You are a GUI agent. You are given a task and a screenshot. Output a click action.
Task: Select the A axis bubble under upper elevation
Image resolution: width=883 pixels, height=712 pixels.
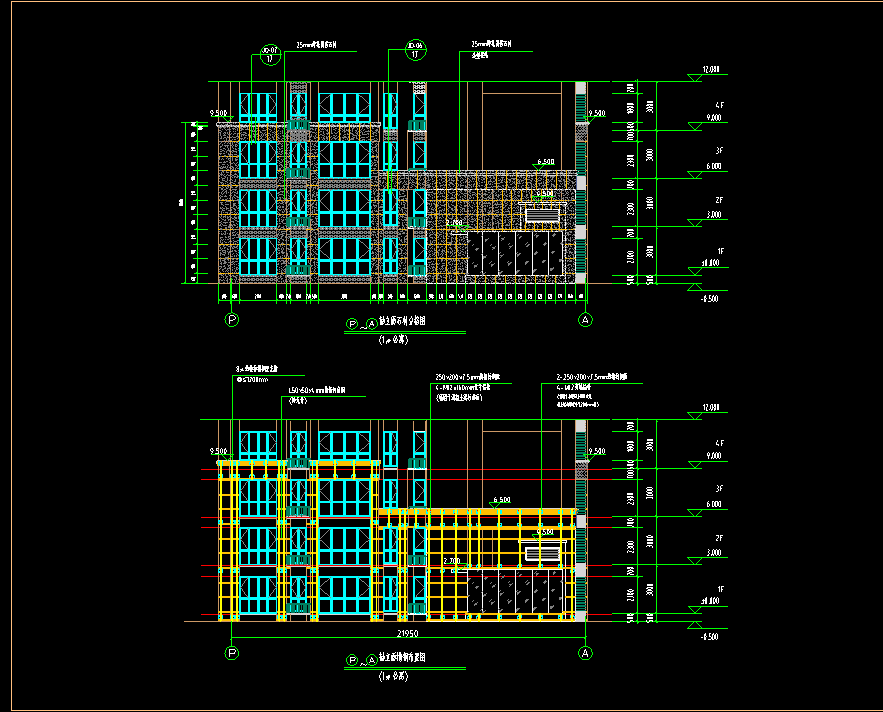pos(586,320)
